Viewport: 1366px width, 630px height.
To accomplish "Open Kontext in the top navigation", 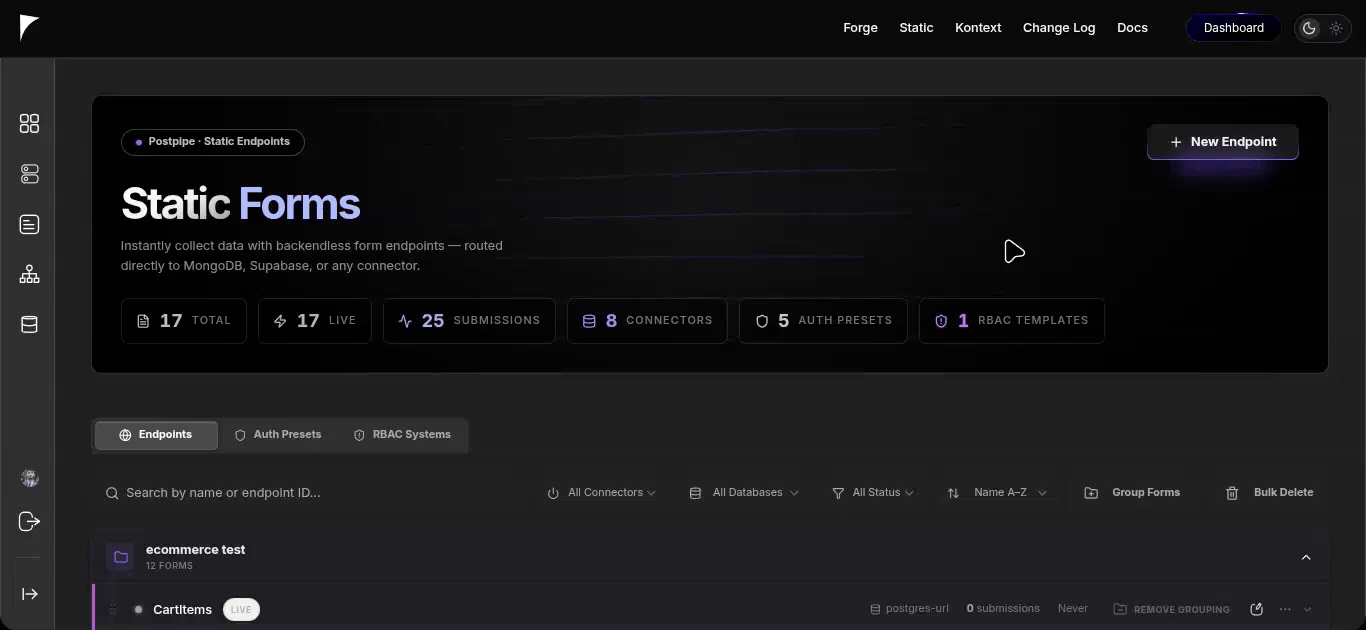I will click(978, 28).
